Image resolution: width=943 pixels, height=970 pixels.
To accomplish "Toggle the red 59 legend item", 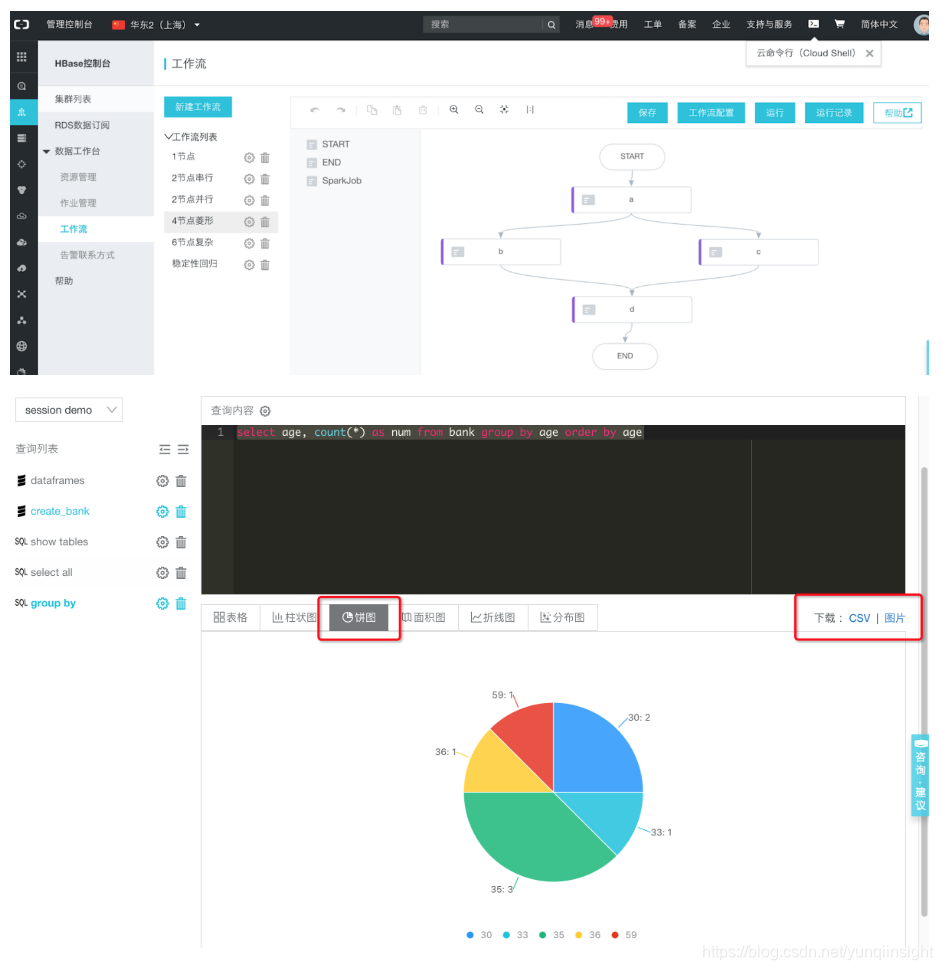I will coord(624,935).
